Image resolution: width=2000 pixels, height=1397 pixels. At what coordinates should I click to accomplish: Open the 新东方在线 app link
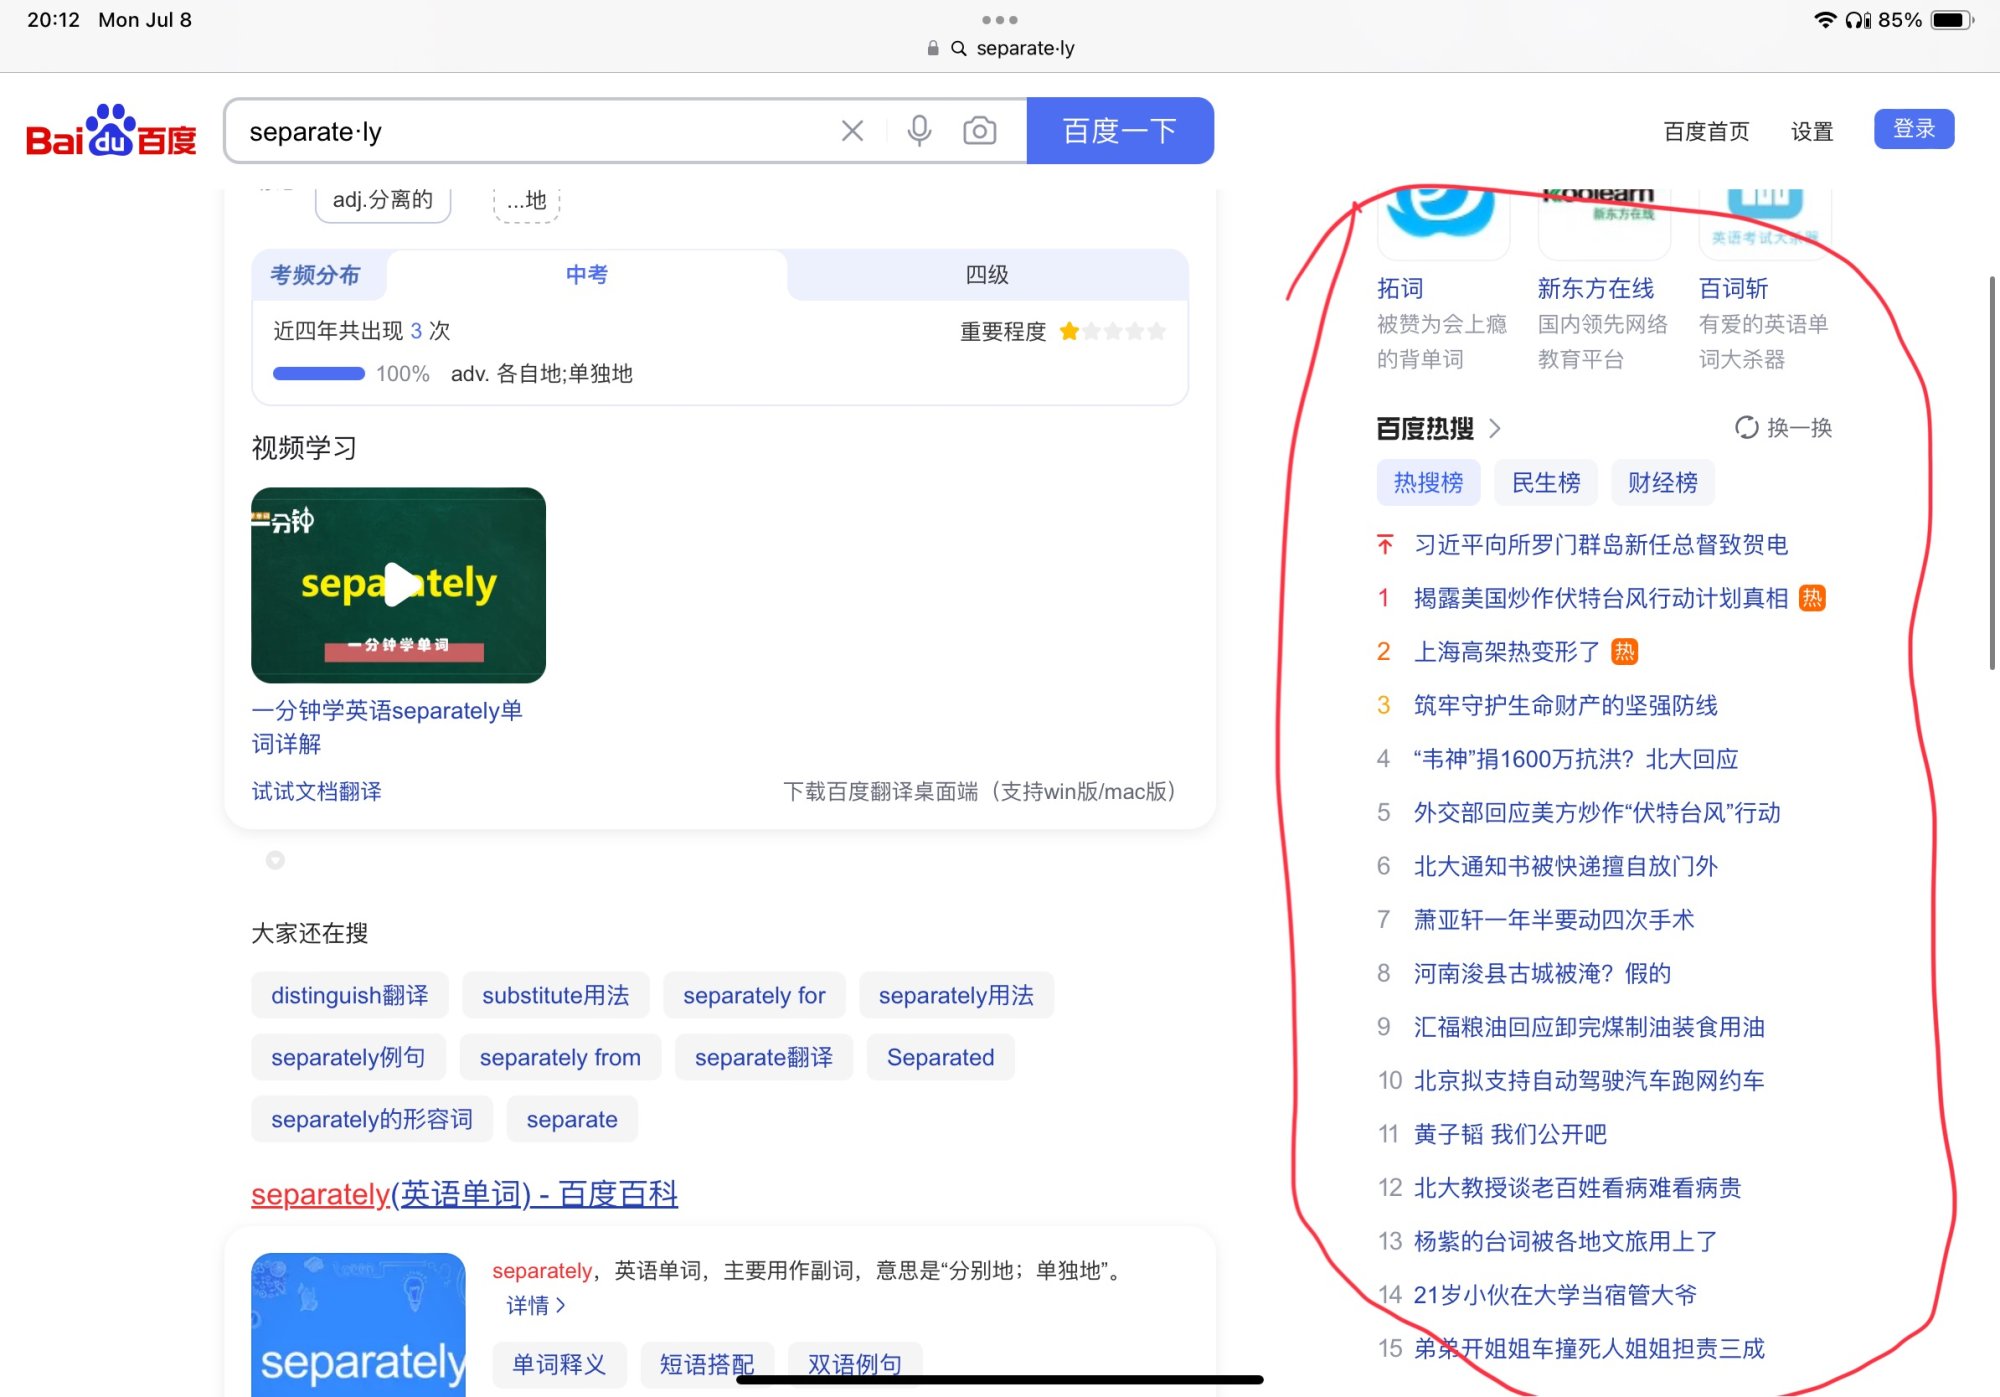coord(1595,289)
